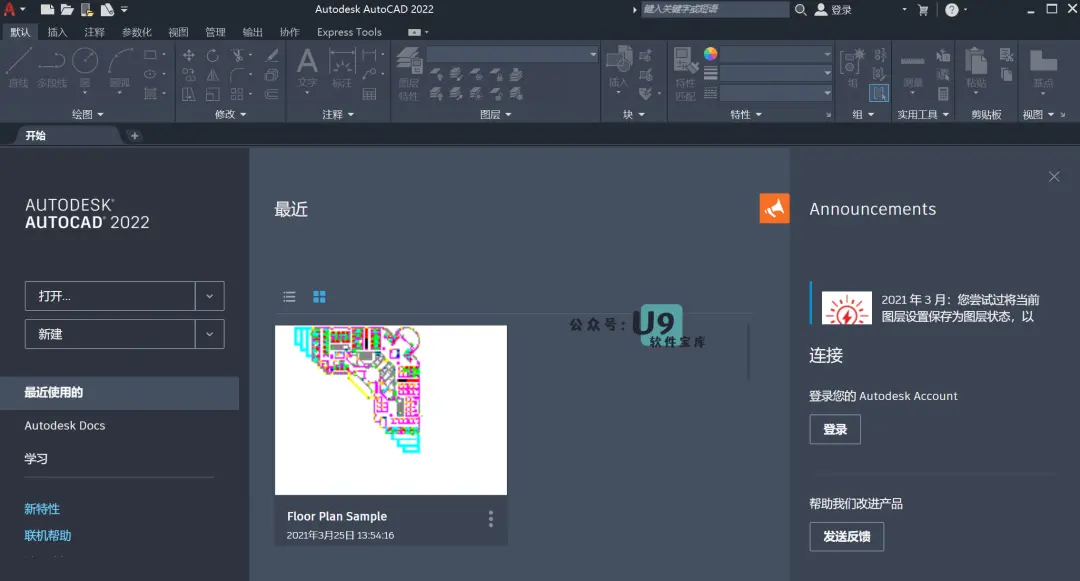Choose the Rectangle tool in the Draw panel
Screen dimensions: 1080x581
150,55
